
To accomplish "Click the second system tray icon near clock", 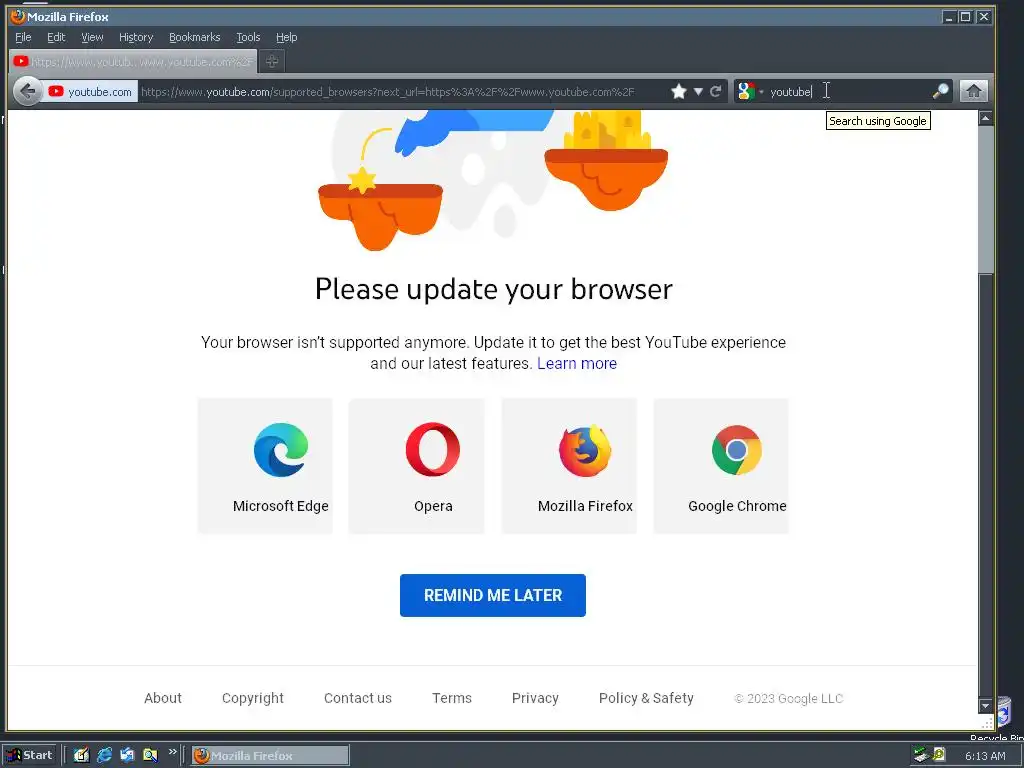I will pyautogui.click(x=939, y=755).
